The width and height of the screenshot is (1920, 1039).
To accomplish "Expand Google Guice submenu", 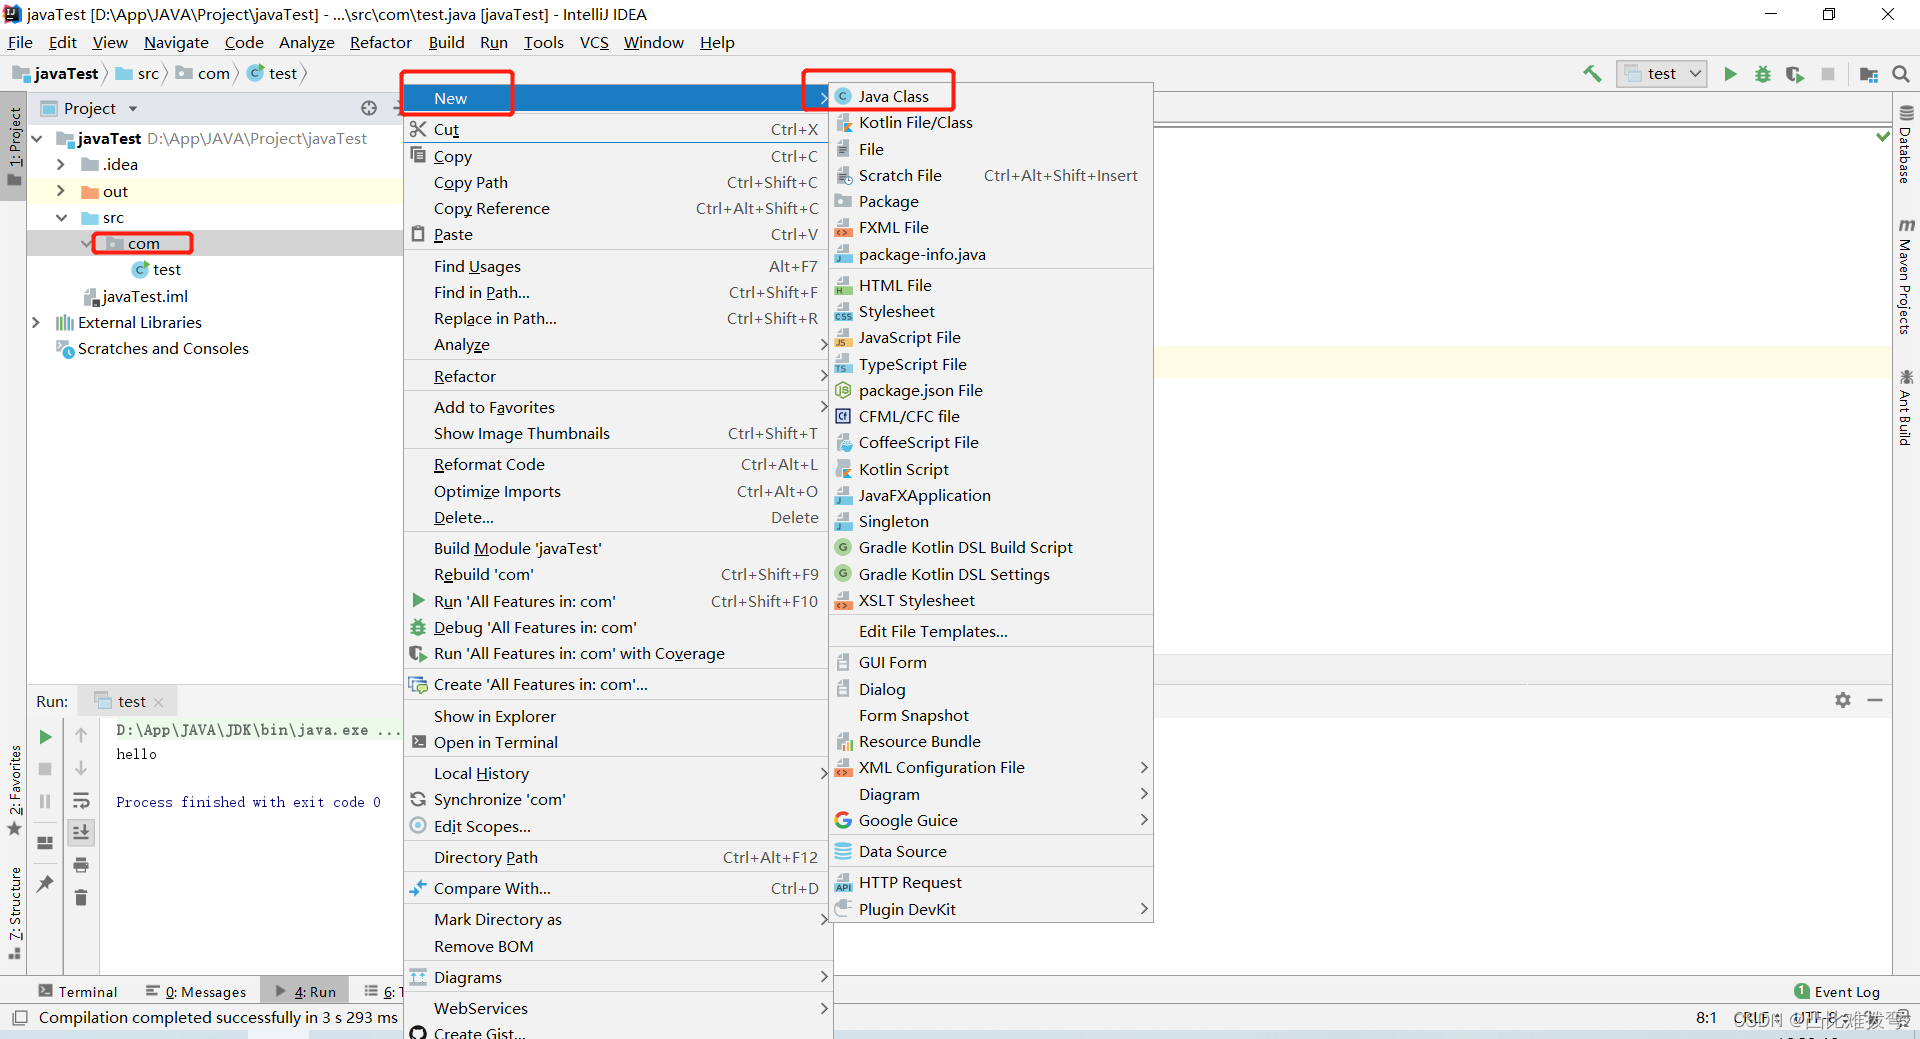I will (991, 820).
